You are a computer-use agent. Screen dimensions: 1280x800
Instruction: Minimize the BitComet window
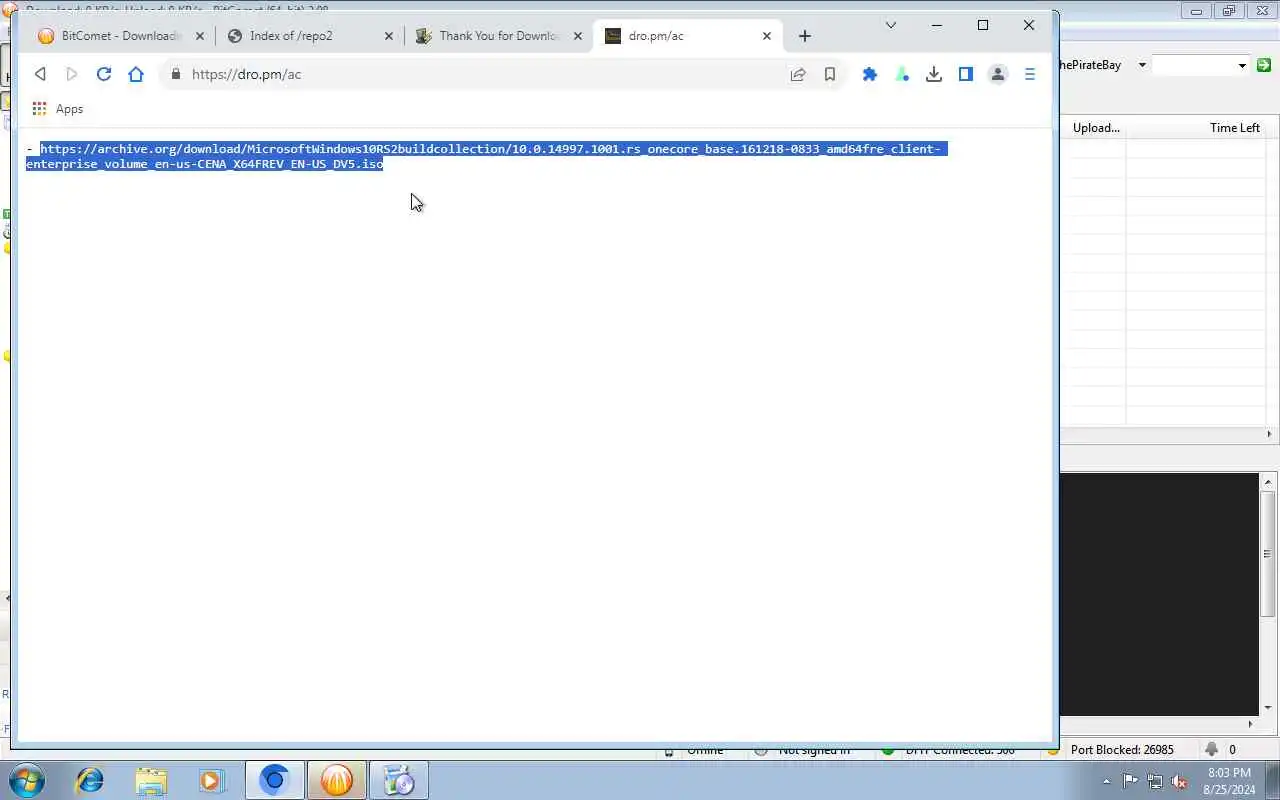click(1196, 11)
